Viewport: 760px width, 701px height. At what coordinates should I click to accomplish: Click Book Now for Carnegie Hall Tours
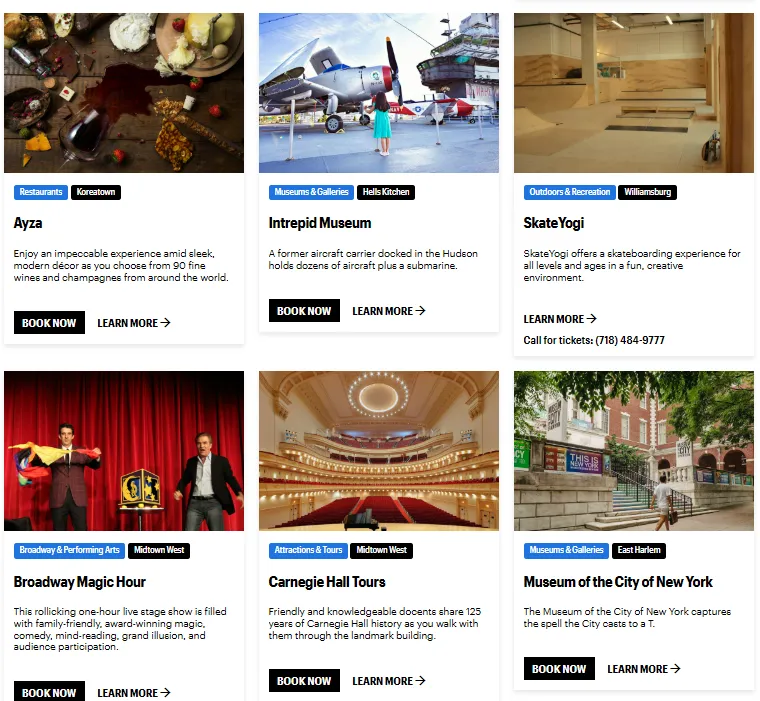[304, 681]
